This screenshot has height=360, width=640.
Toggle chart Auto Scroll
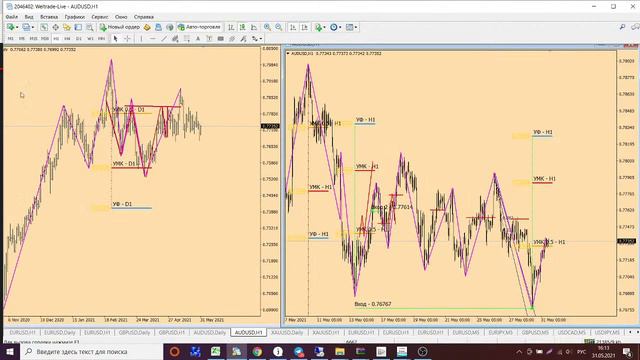(293, 27)
